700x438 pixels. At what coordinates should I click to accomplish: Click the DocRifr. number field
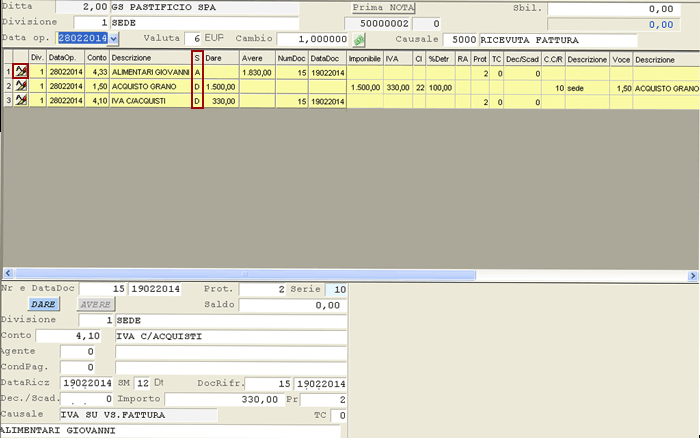pyautogui.click(x=268, y=384)
